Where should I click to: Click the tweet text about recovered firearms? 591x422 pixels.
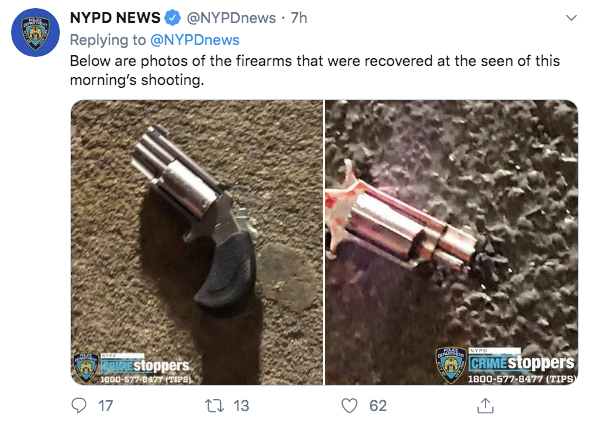click(315, 70)
